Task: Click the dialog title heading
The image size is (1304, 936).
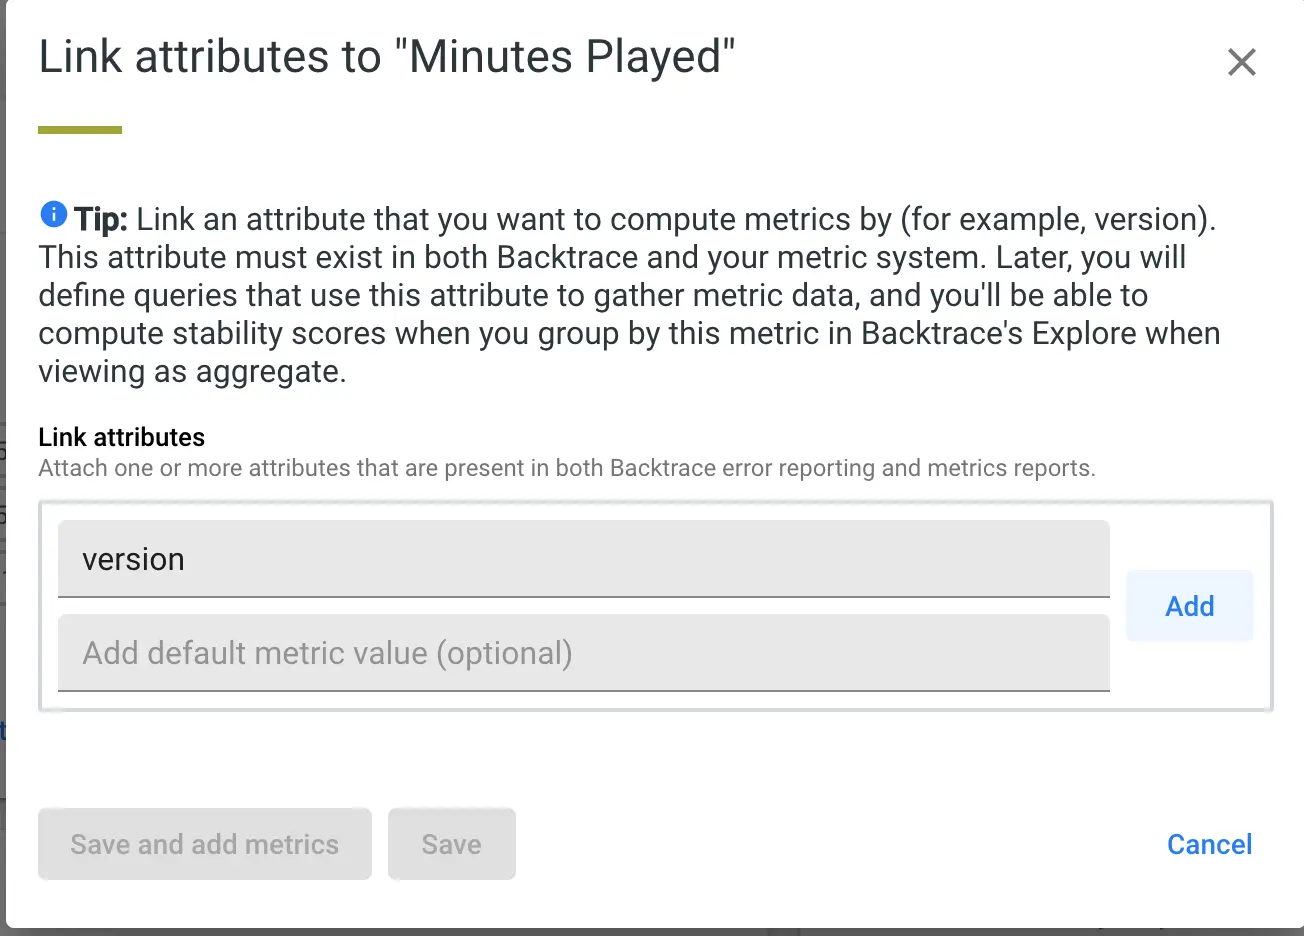Action: point(386,57)
